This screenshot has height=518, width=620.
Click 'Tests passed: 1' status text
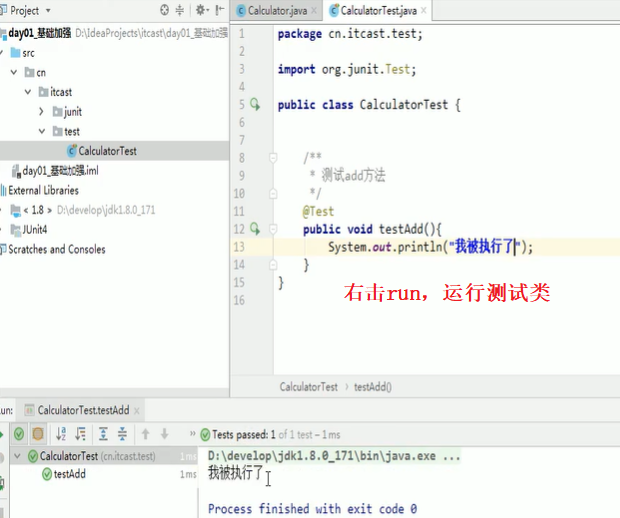click(x=244, y=435)
